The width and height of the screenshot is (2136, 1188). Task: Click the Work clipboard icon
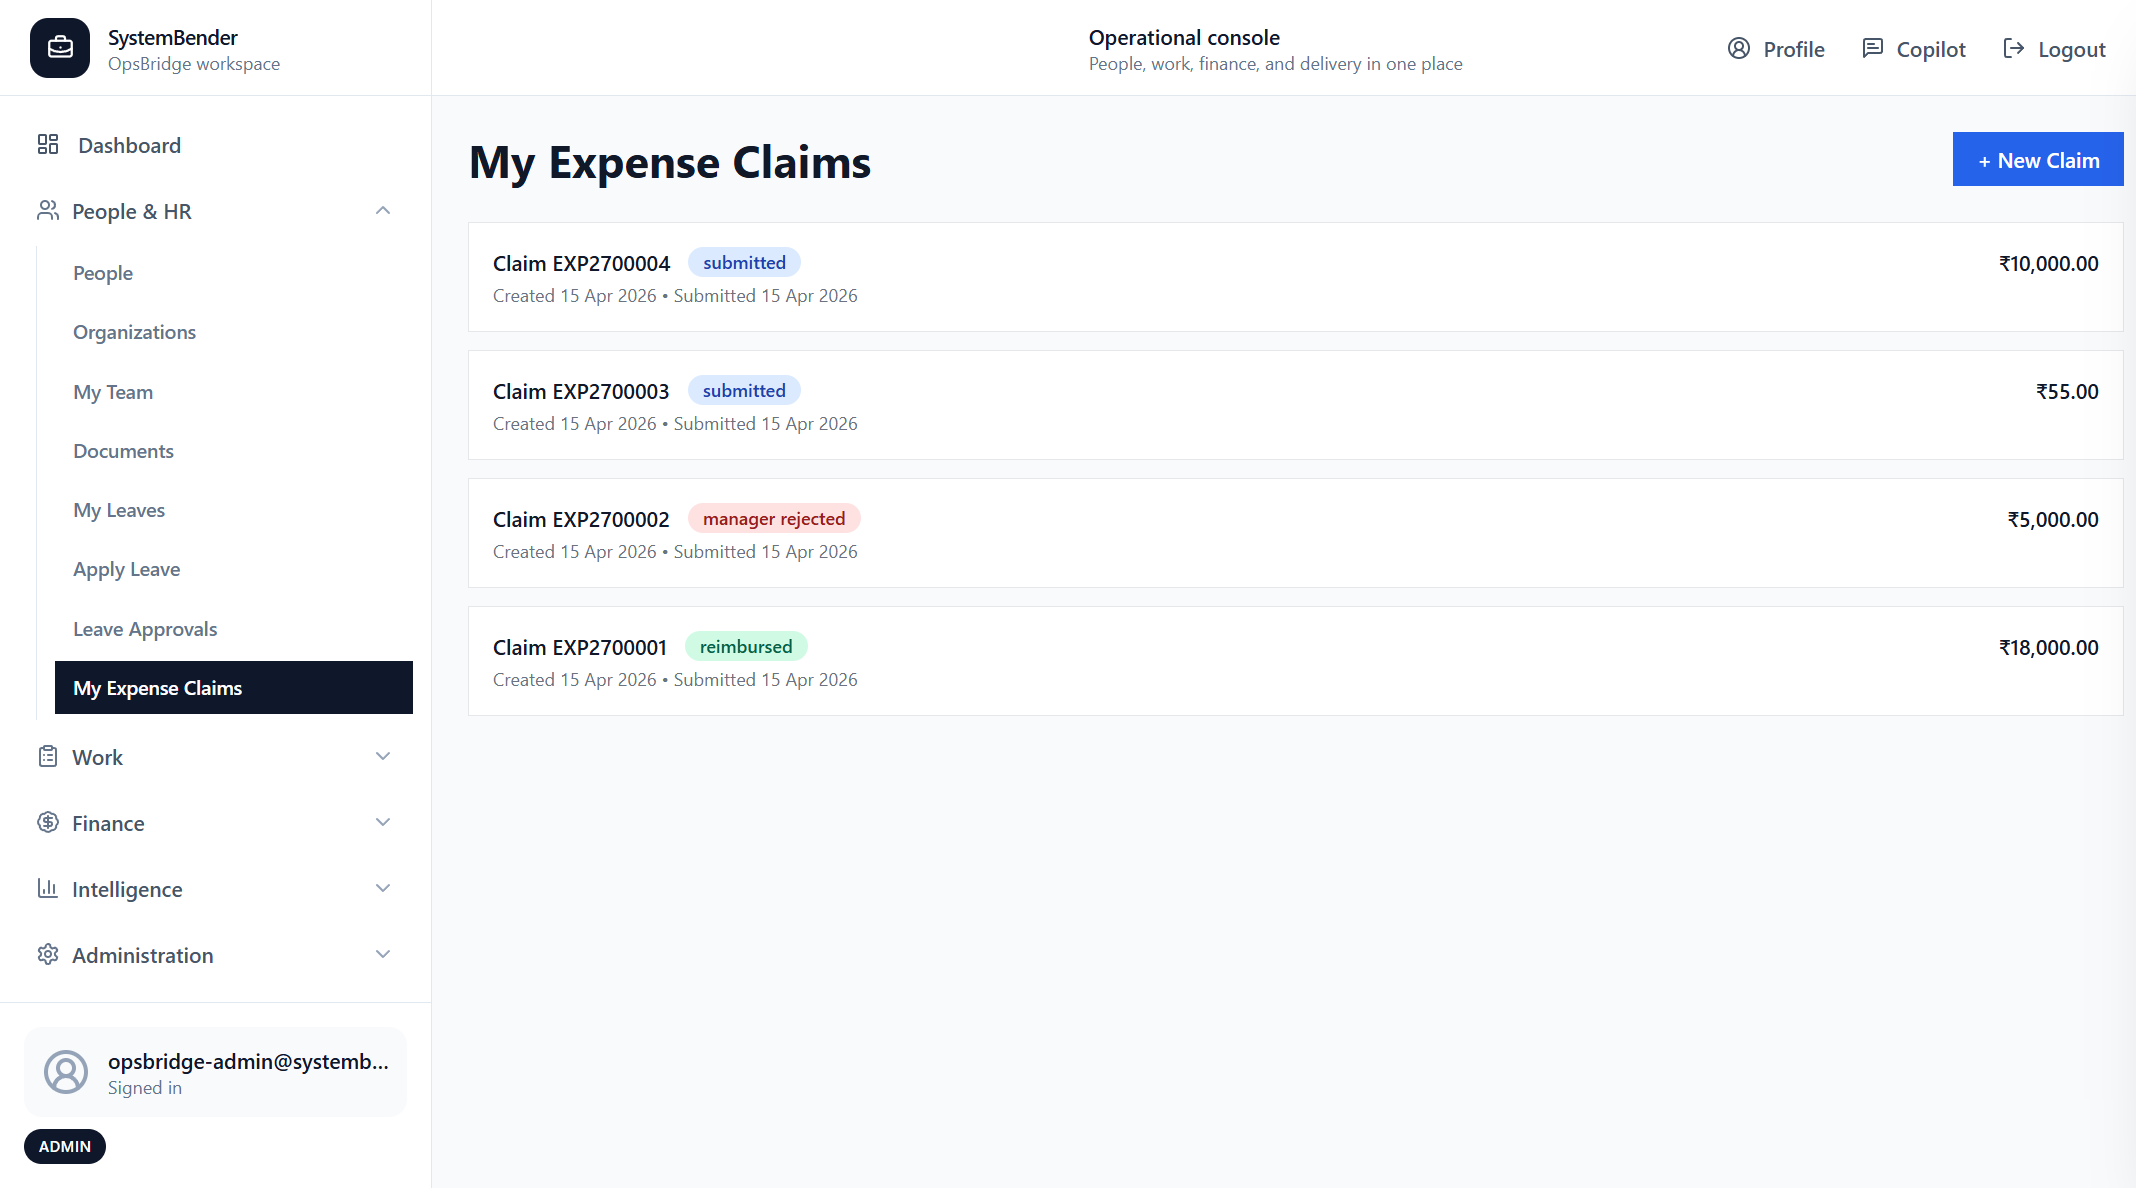click(48, 757)
